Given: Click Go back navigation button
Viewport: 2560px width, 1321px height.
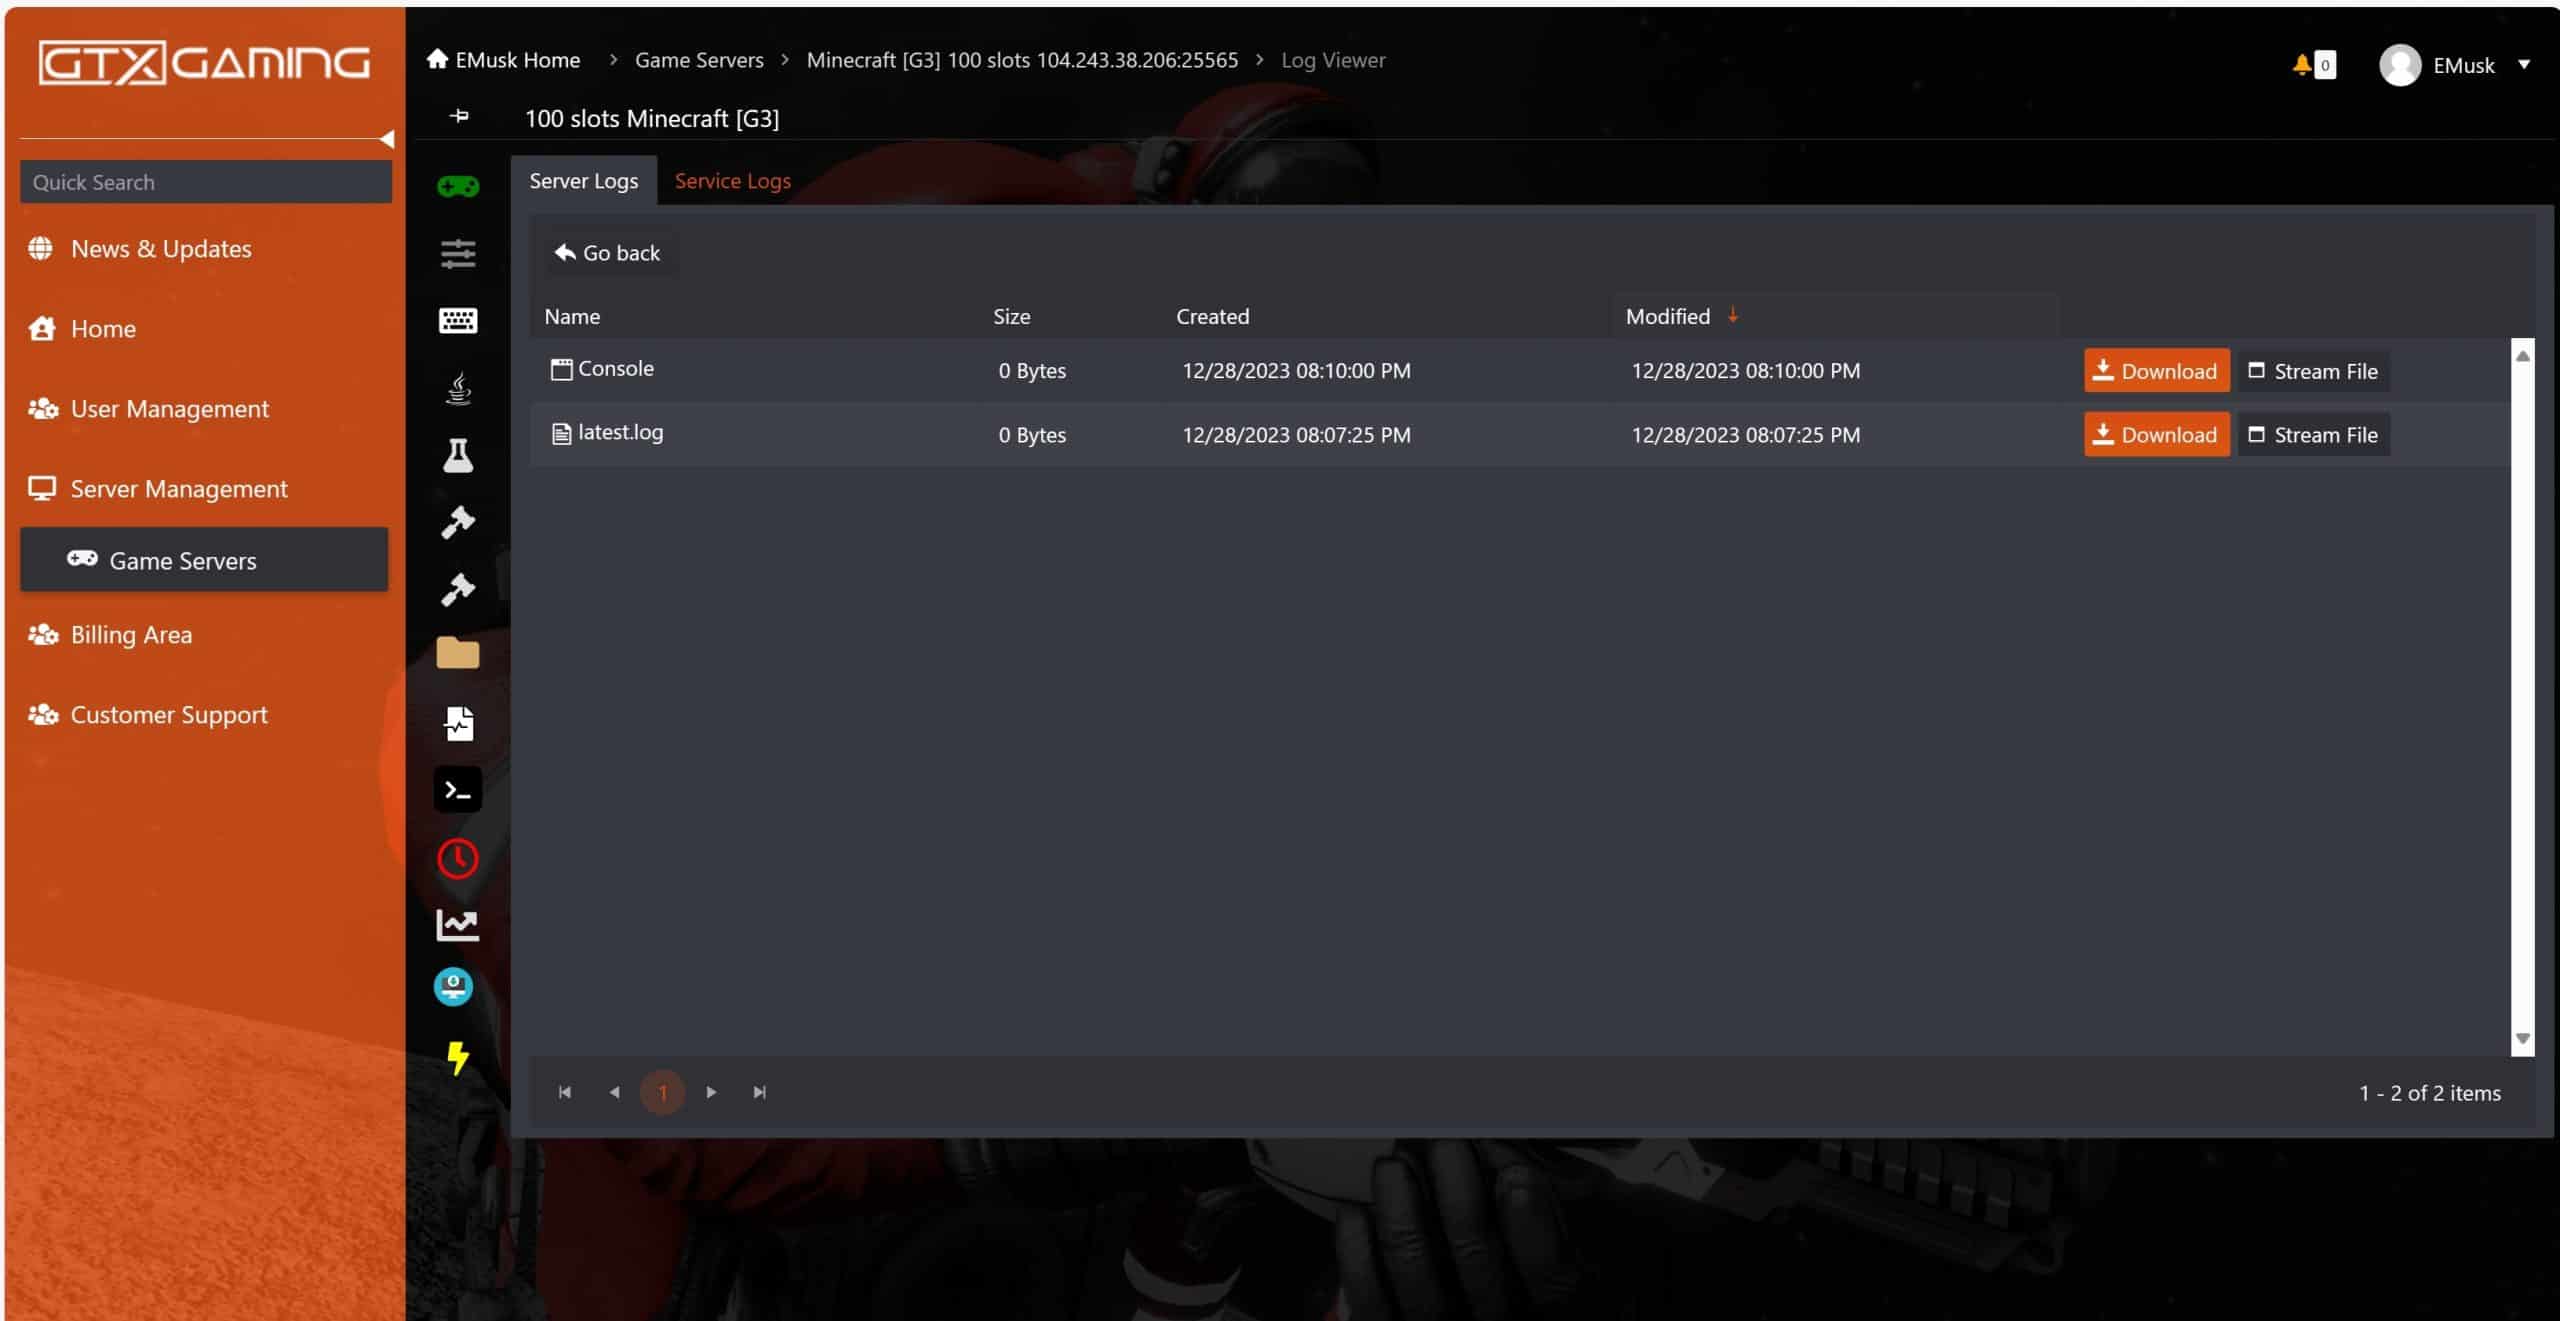Looking at the screenshot, I should click(x=608, y=251).
